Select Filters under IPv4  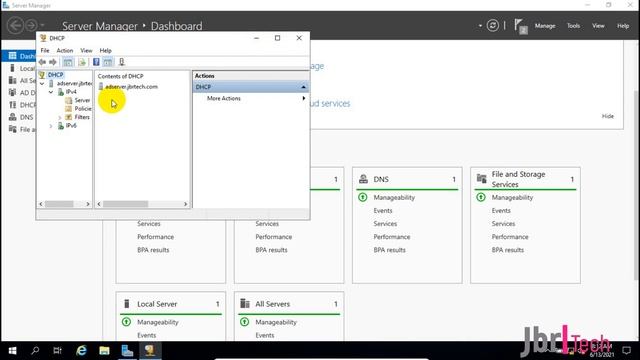[82, 117]
